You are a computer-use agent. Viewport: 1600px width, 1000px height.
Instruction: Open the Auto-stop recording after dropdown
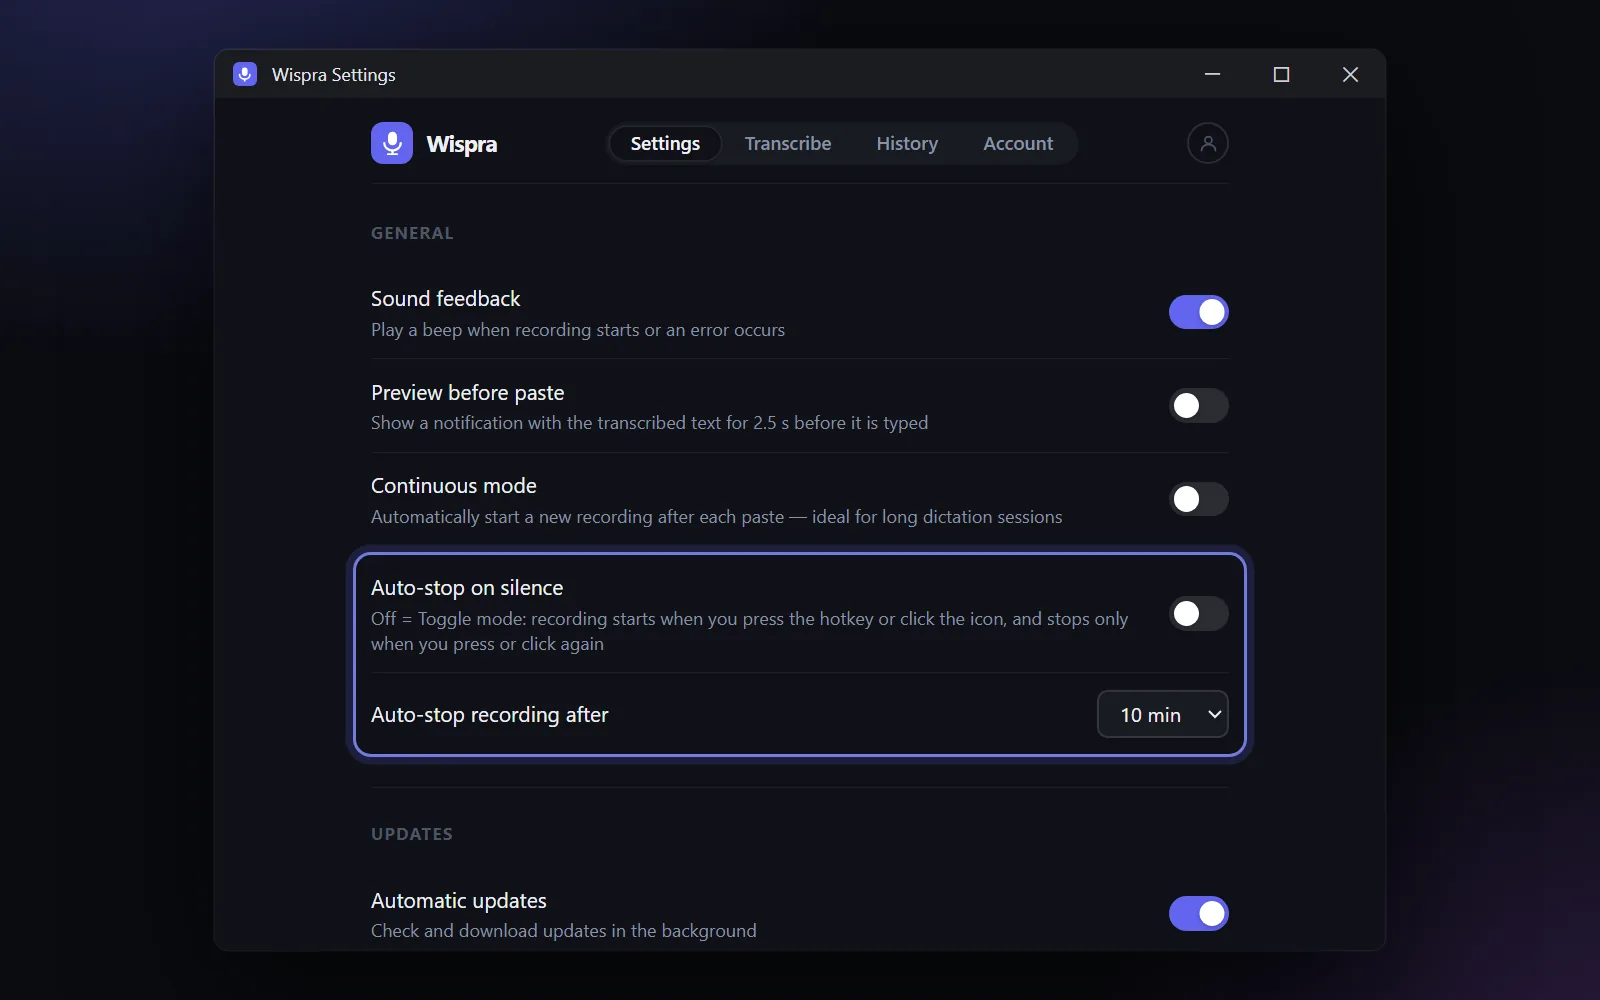pyautogui.click(x=1163, y=714)
